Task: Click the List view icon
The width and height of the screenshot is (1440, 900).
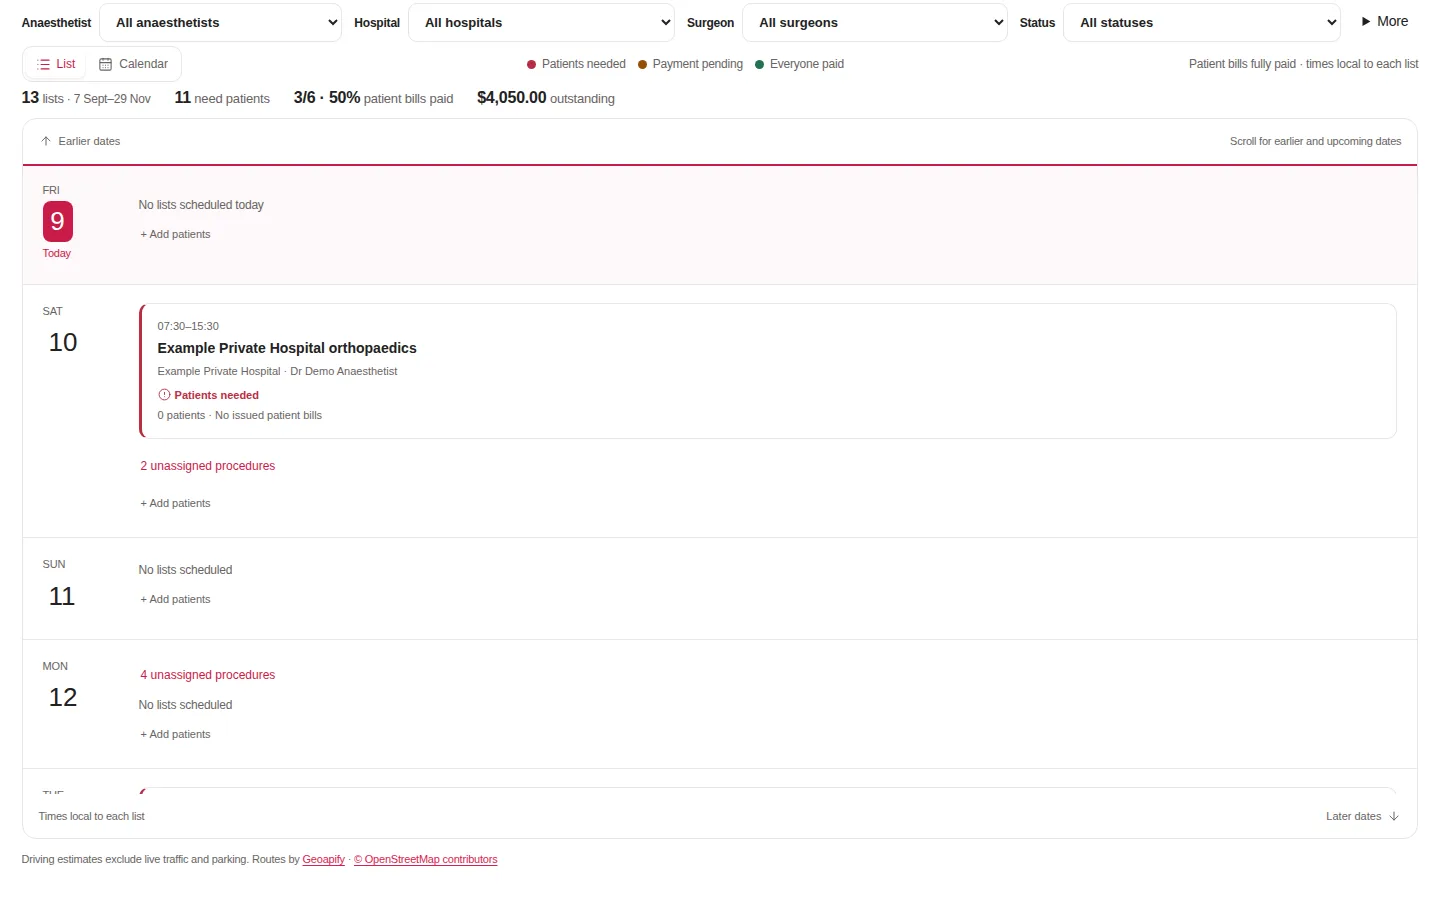Action: click(x=43, y=64)
